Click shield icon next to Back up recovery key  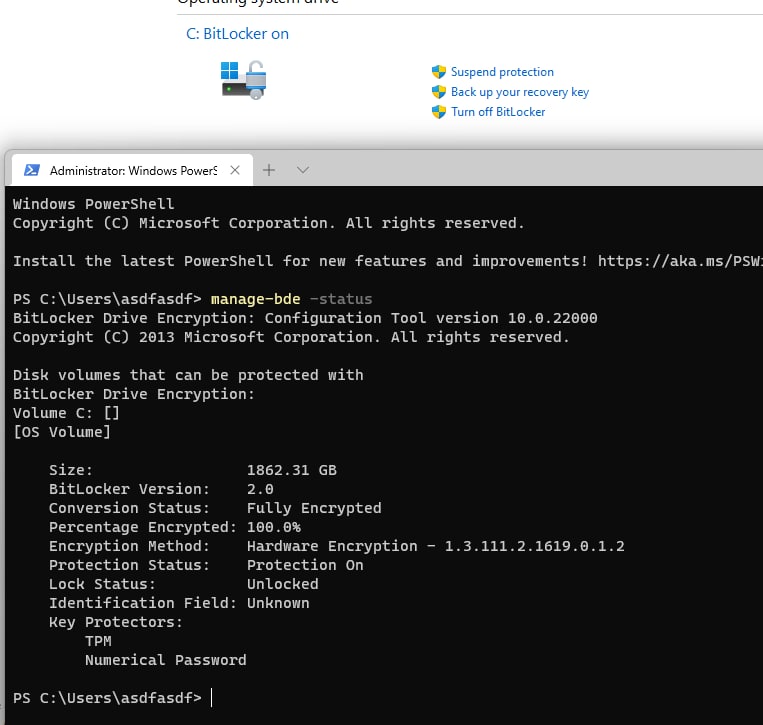(438, 92)
